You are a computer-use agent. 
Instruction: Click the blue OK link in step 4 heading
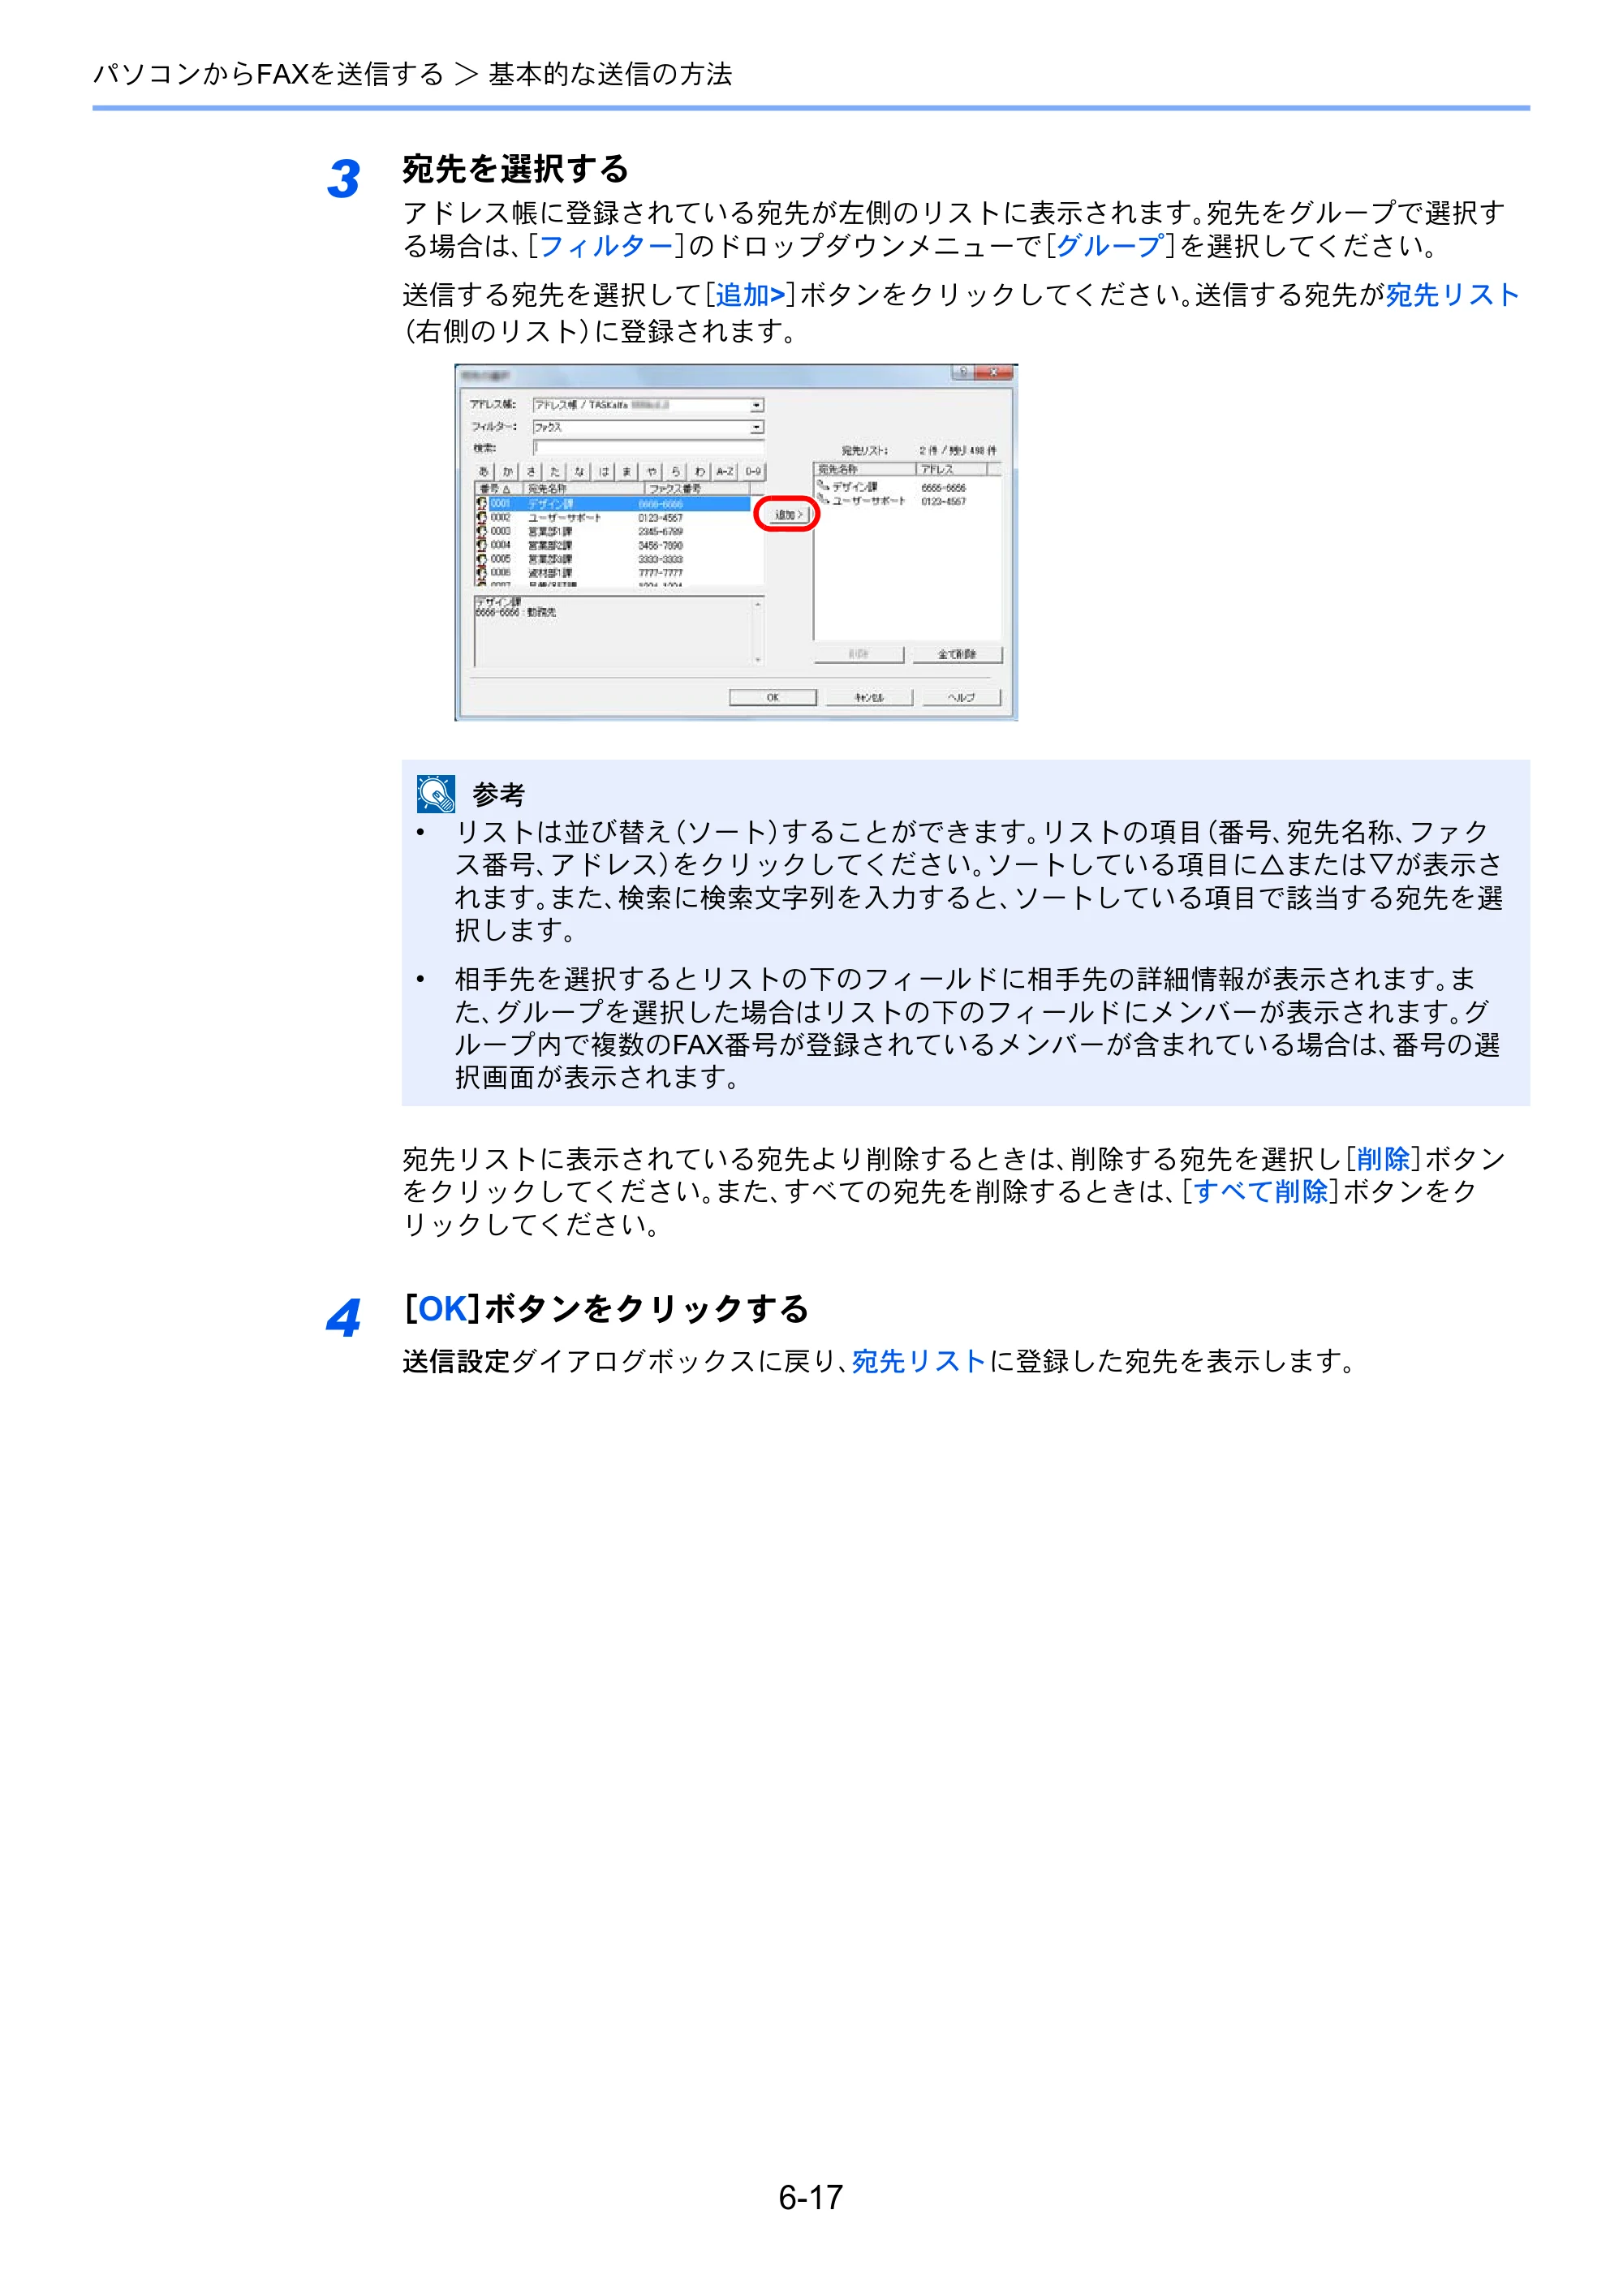[x=442, y=1309]
